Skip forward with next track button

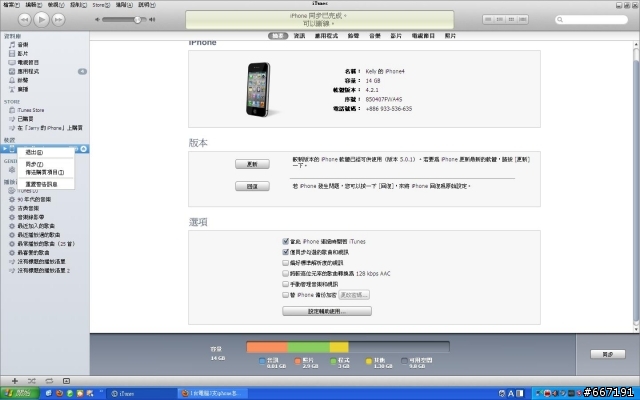tap(58, 19)
